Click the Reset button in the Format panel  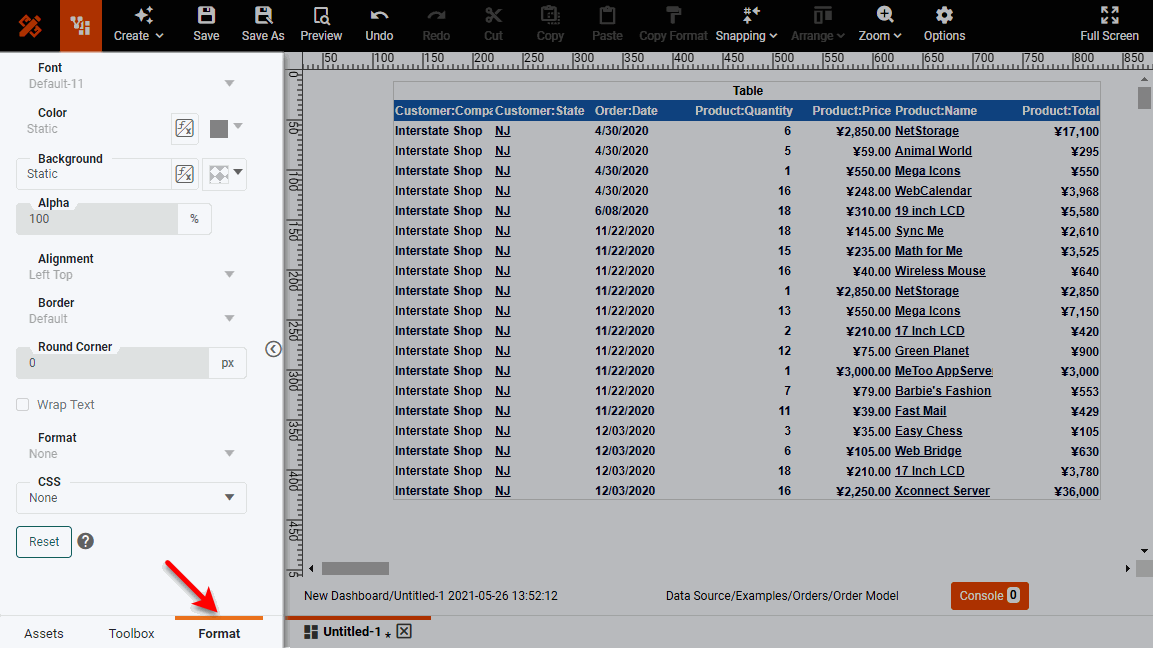(43, 541)
